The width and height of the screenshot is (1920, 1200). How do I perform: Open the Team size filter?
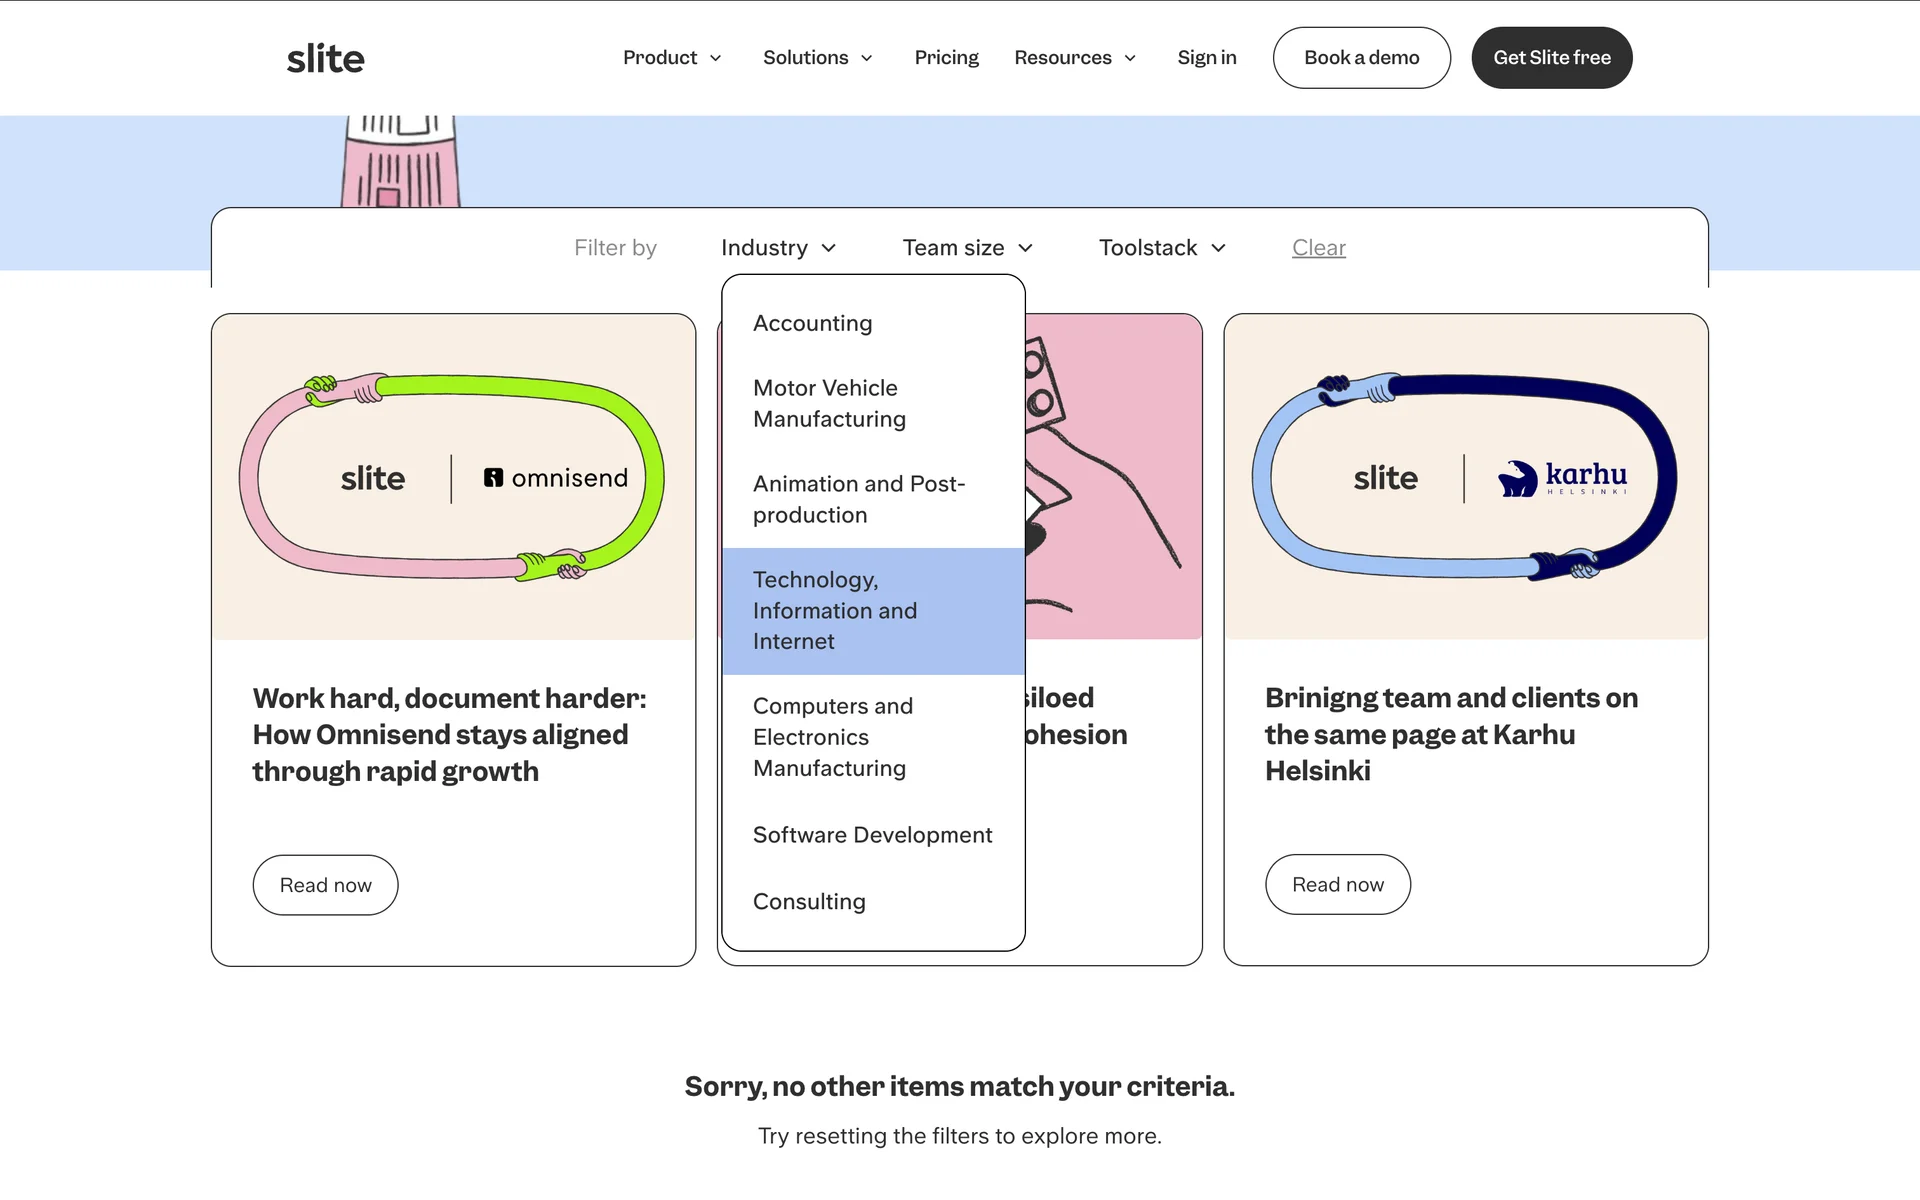967,248
